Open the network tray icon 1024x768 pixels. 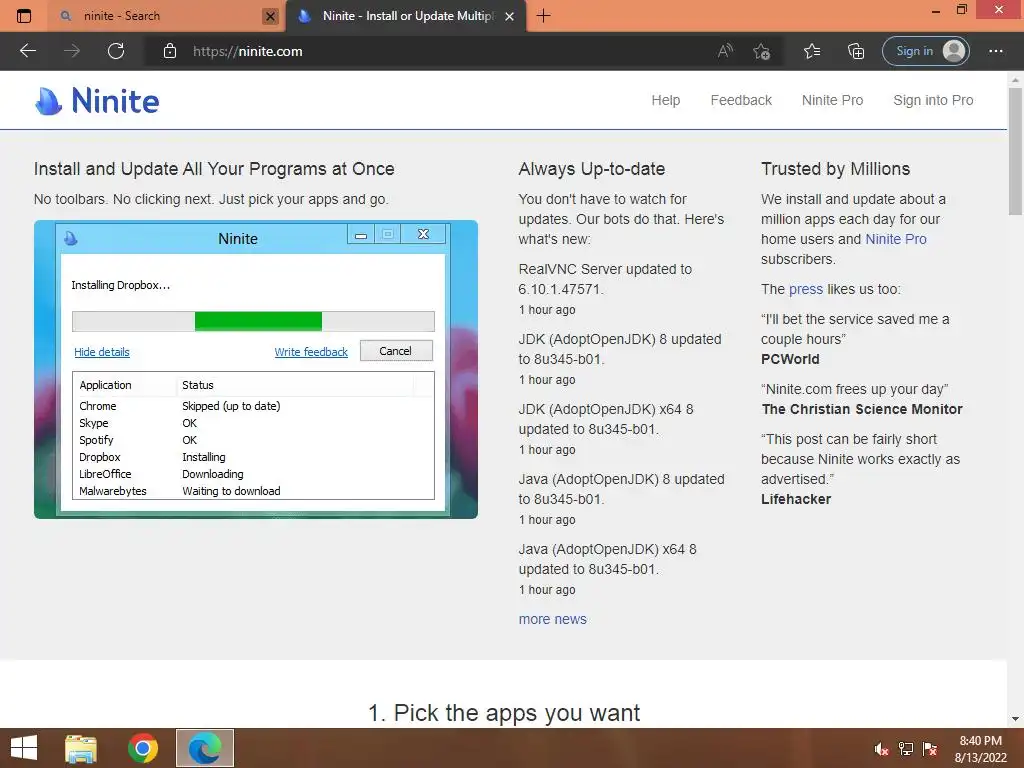click(906, 749)
